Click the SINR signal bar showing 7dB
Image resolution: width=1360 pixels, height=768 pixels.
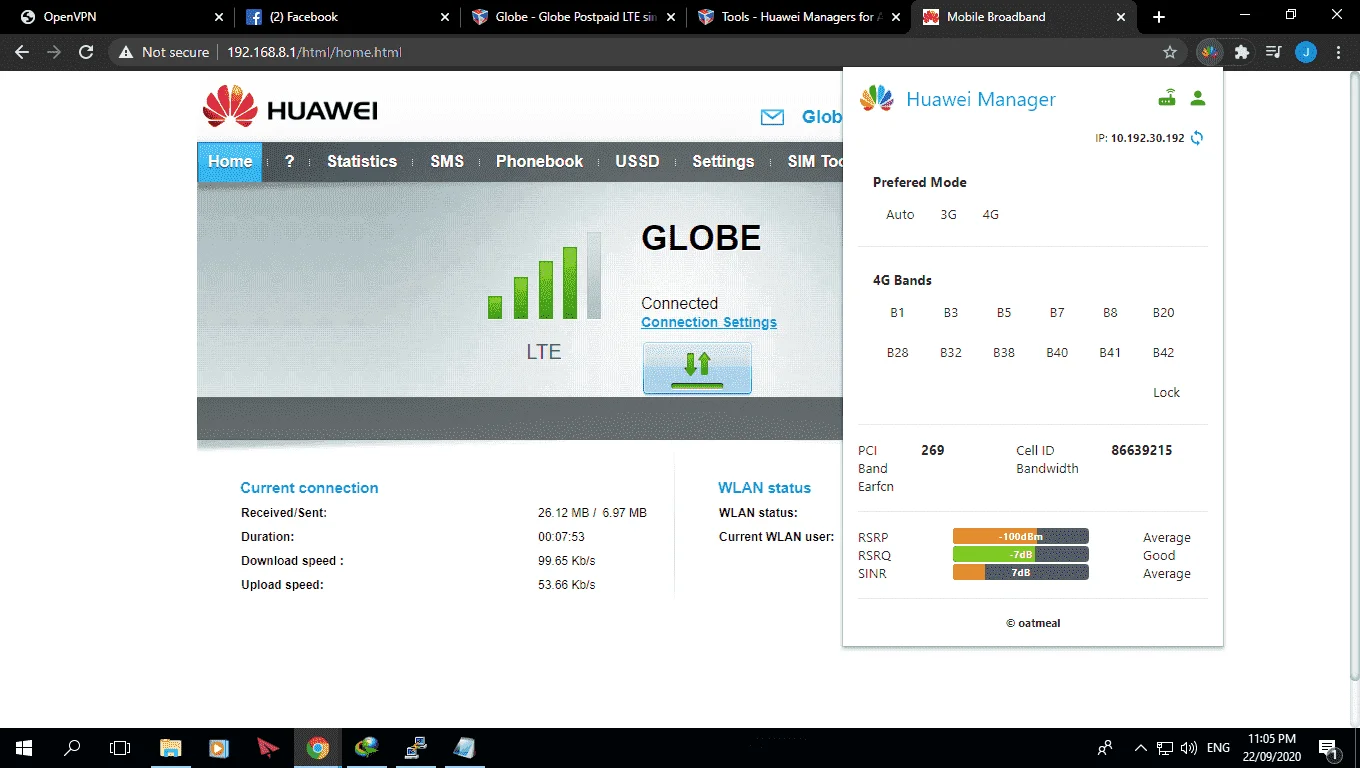pos(1021,573)
